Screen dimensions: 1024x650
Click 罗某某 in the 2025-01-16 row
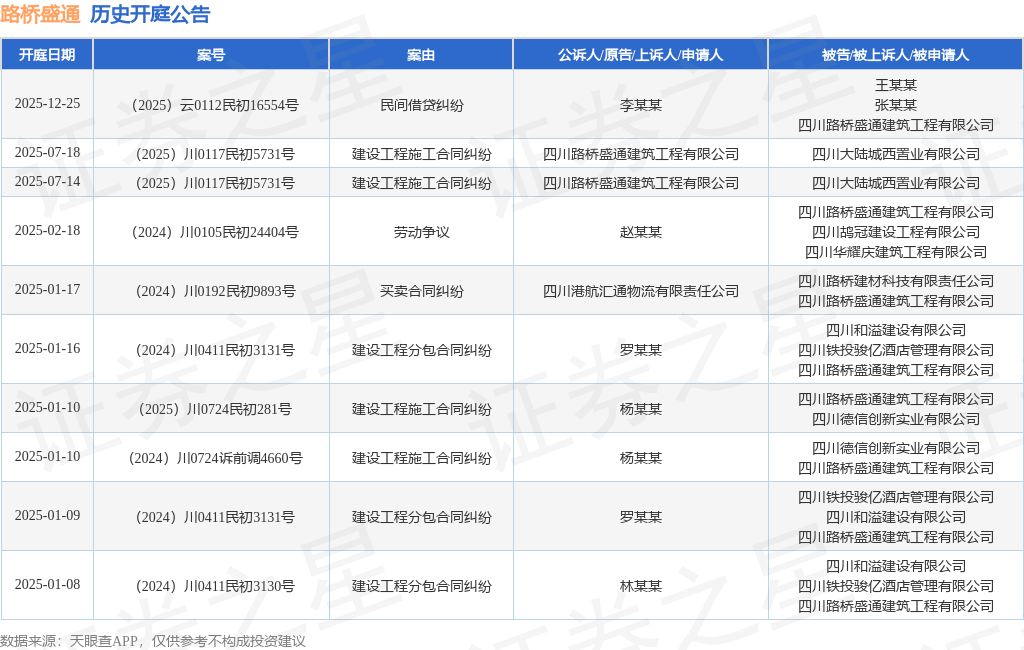point(641,350)
